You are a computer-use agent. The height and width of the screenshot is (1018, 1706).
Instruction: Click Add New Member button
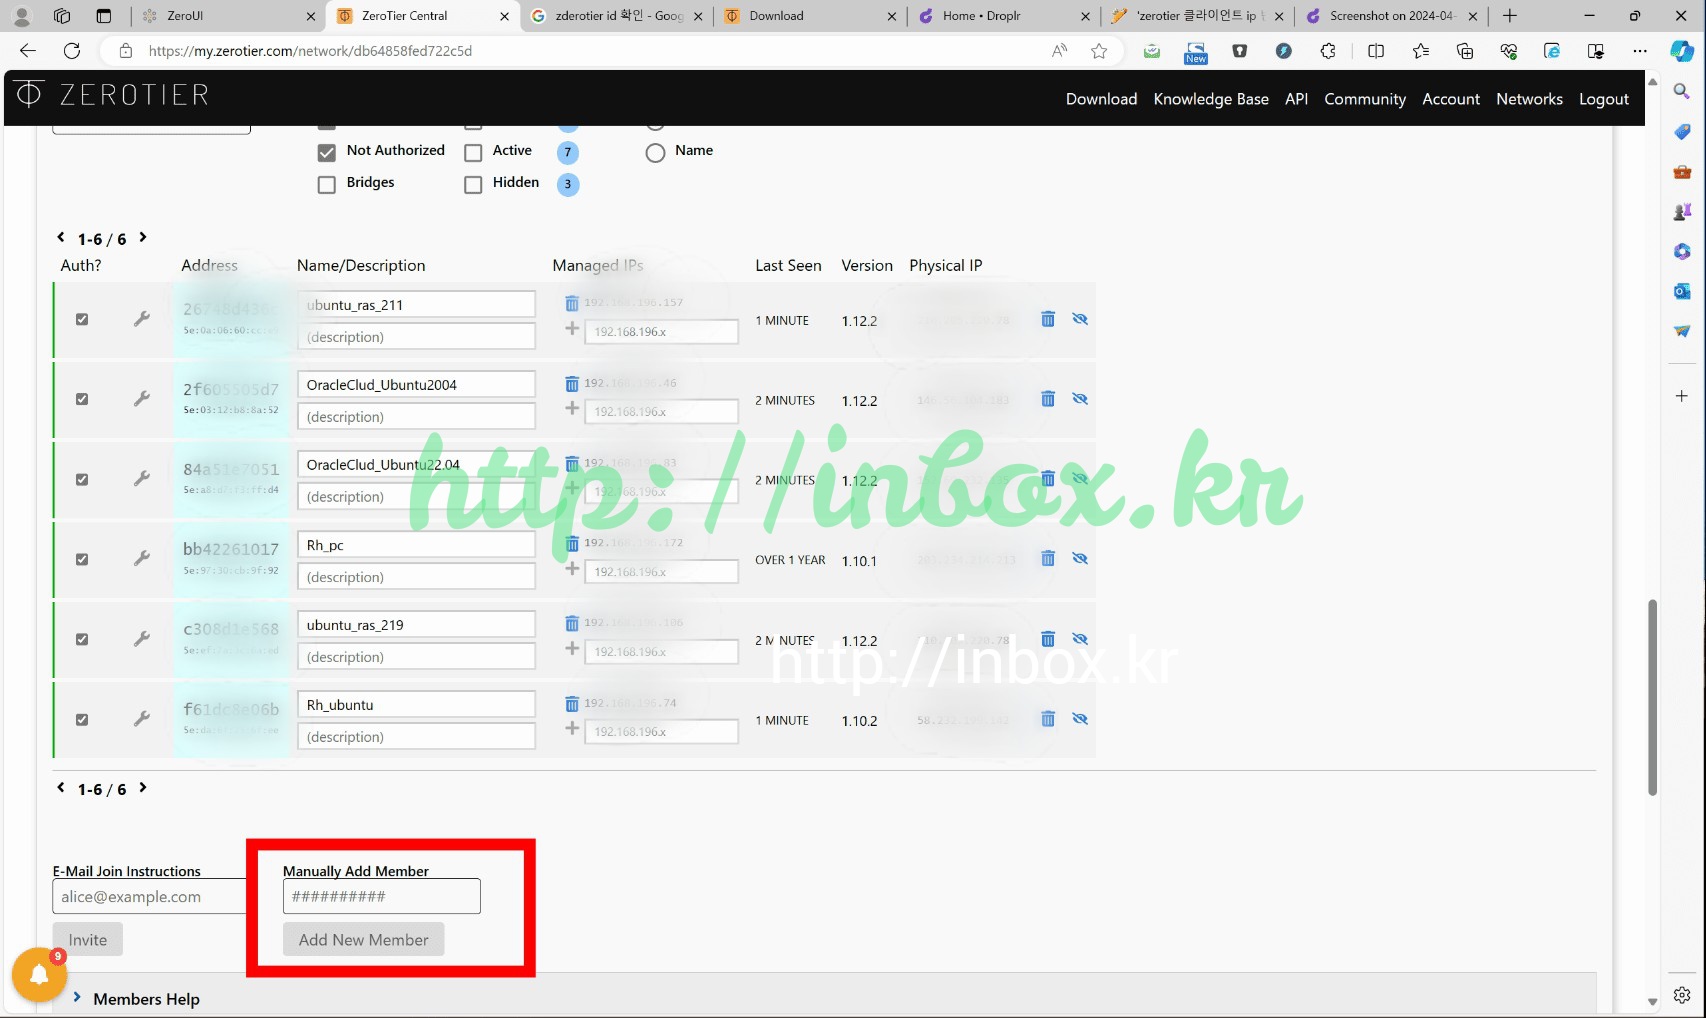364,940
